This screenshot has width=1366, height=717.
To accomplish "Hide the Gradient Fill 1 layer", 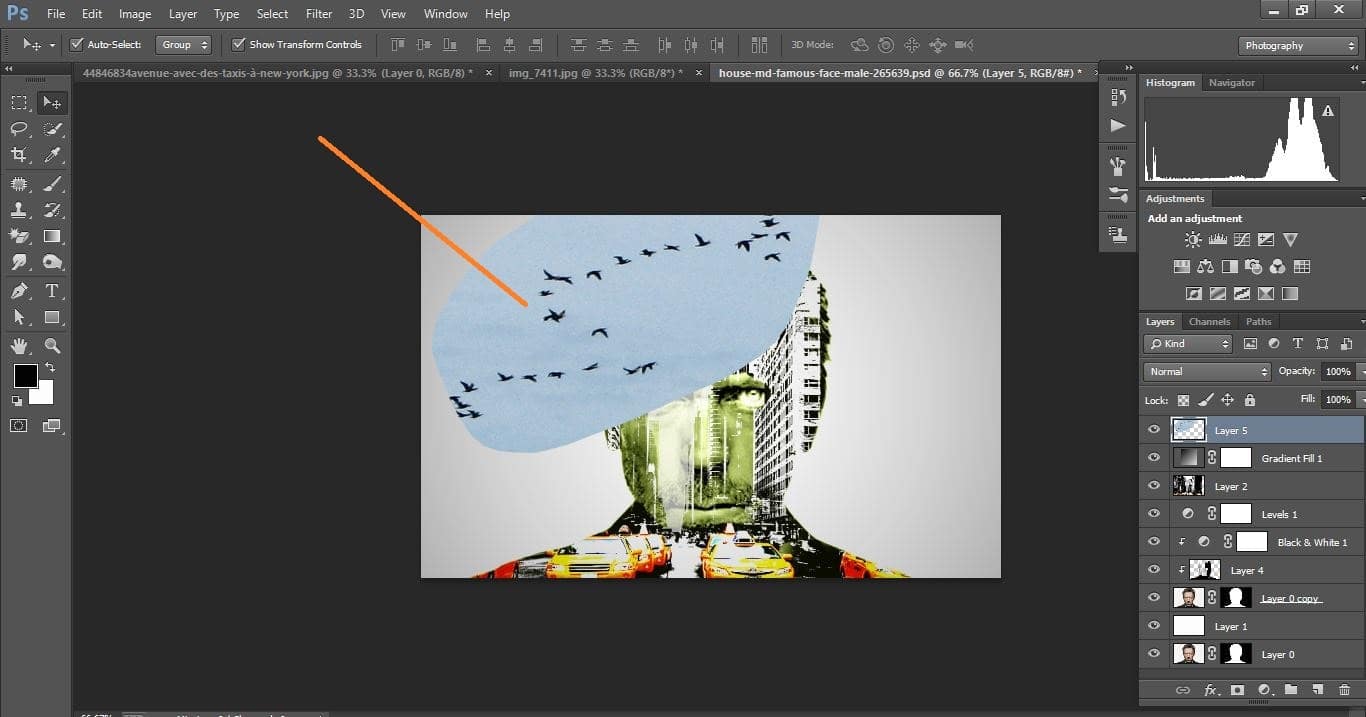I will pyautogui.click(x=1154, y=457).
